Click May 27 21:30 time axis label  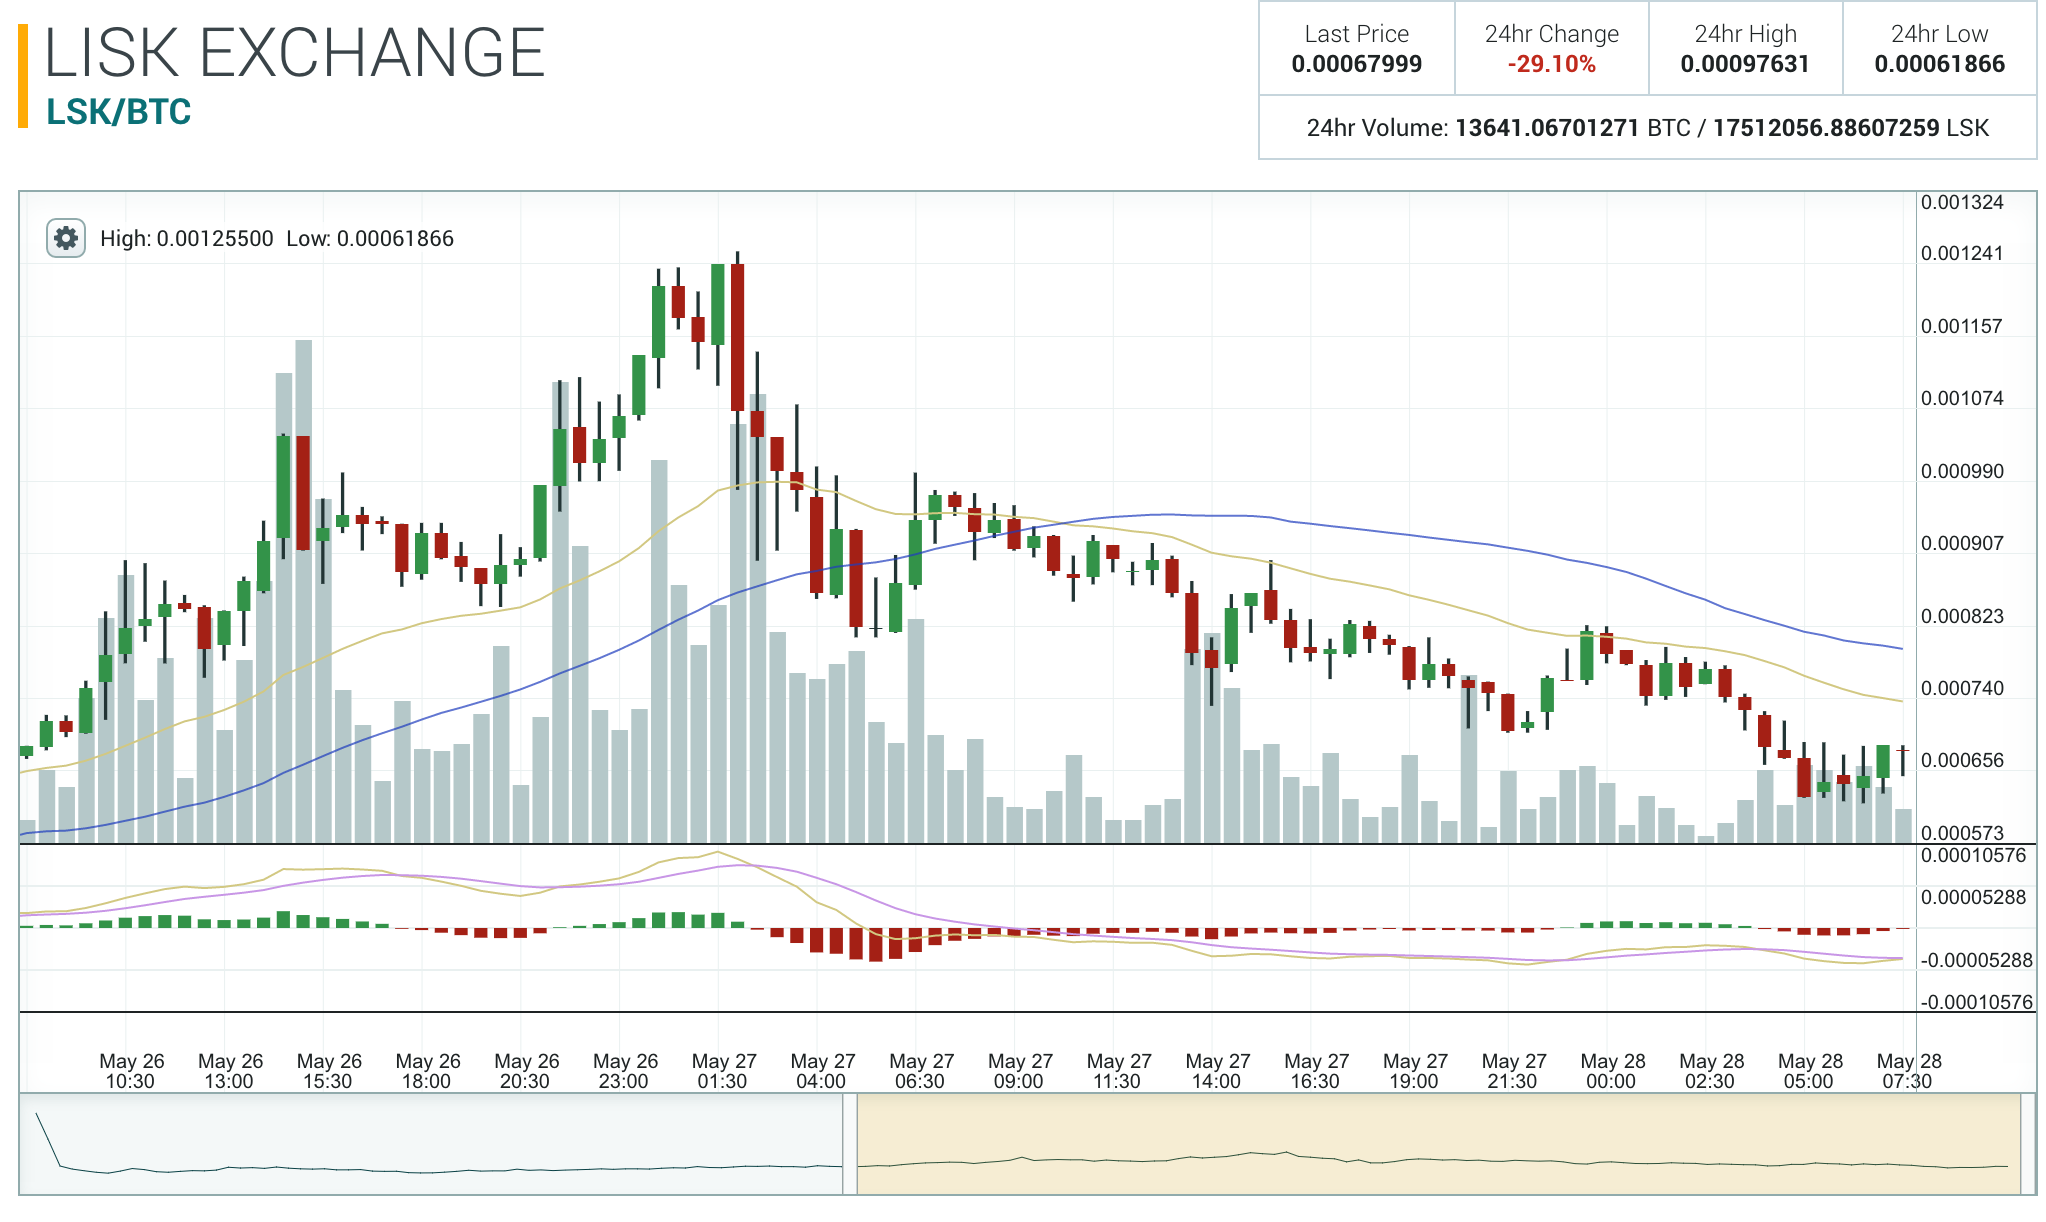pyautogui.click(x=1513, y=1071)
